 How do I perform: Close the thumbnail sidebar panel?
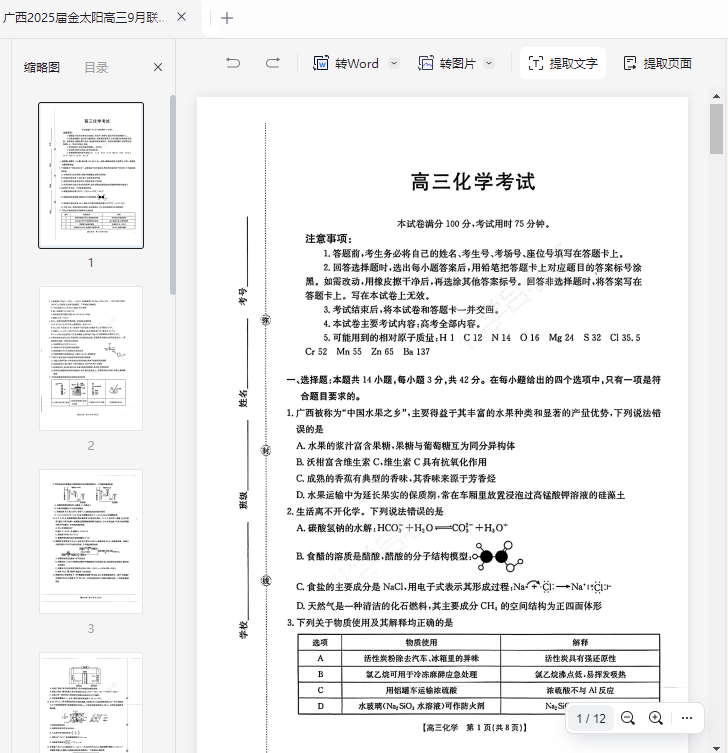pos(158,67)
